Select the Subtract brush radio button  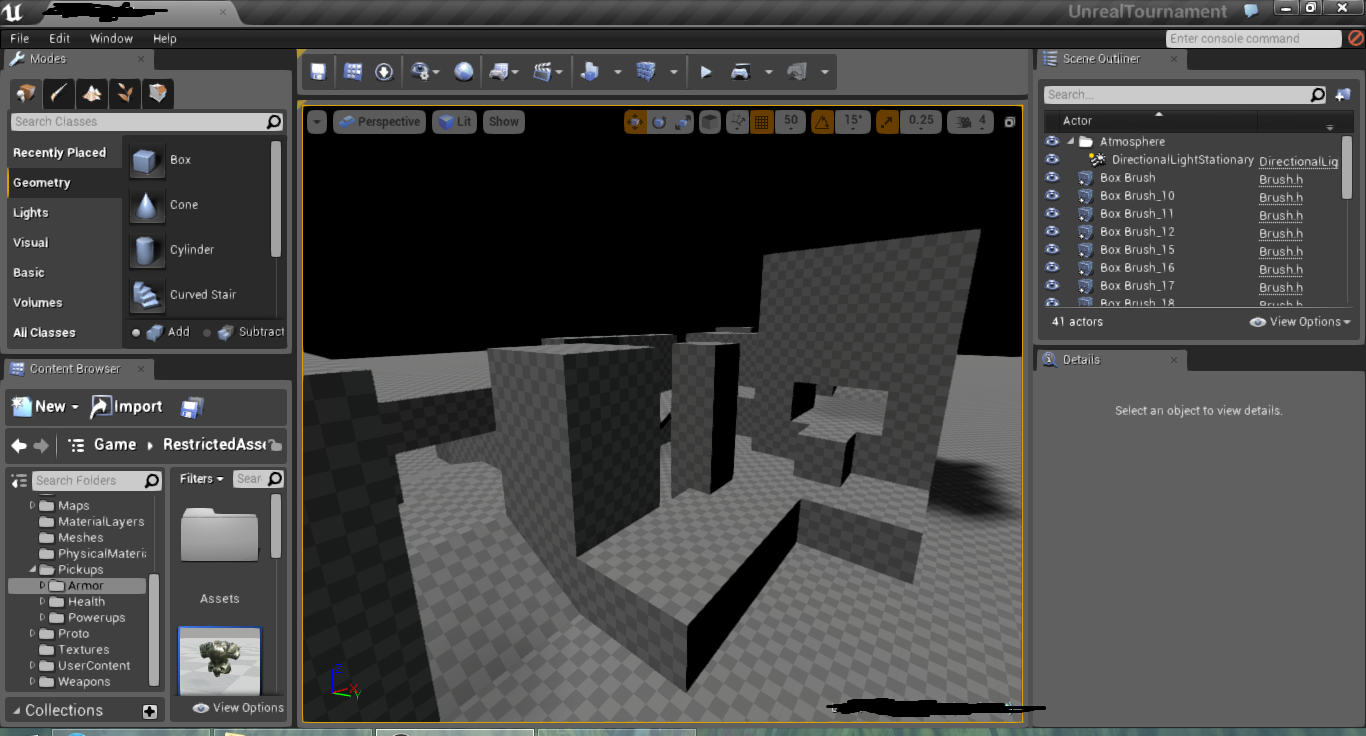[208, 333]
